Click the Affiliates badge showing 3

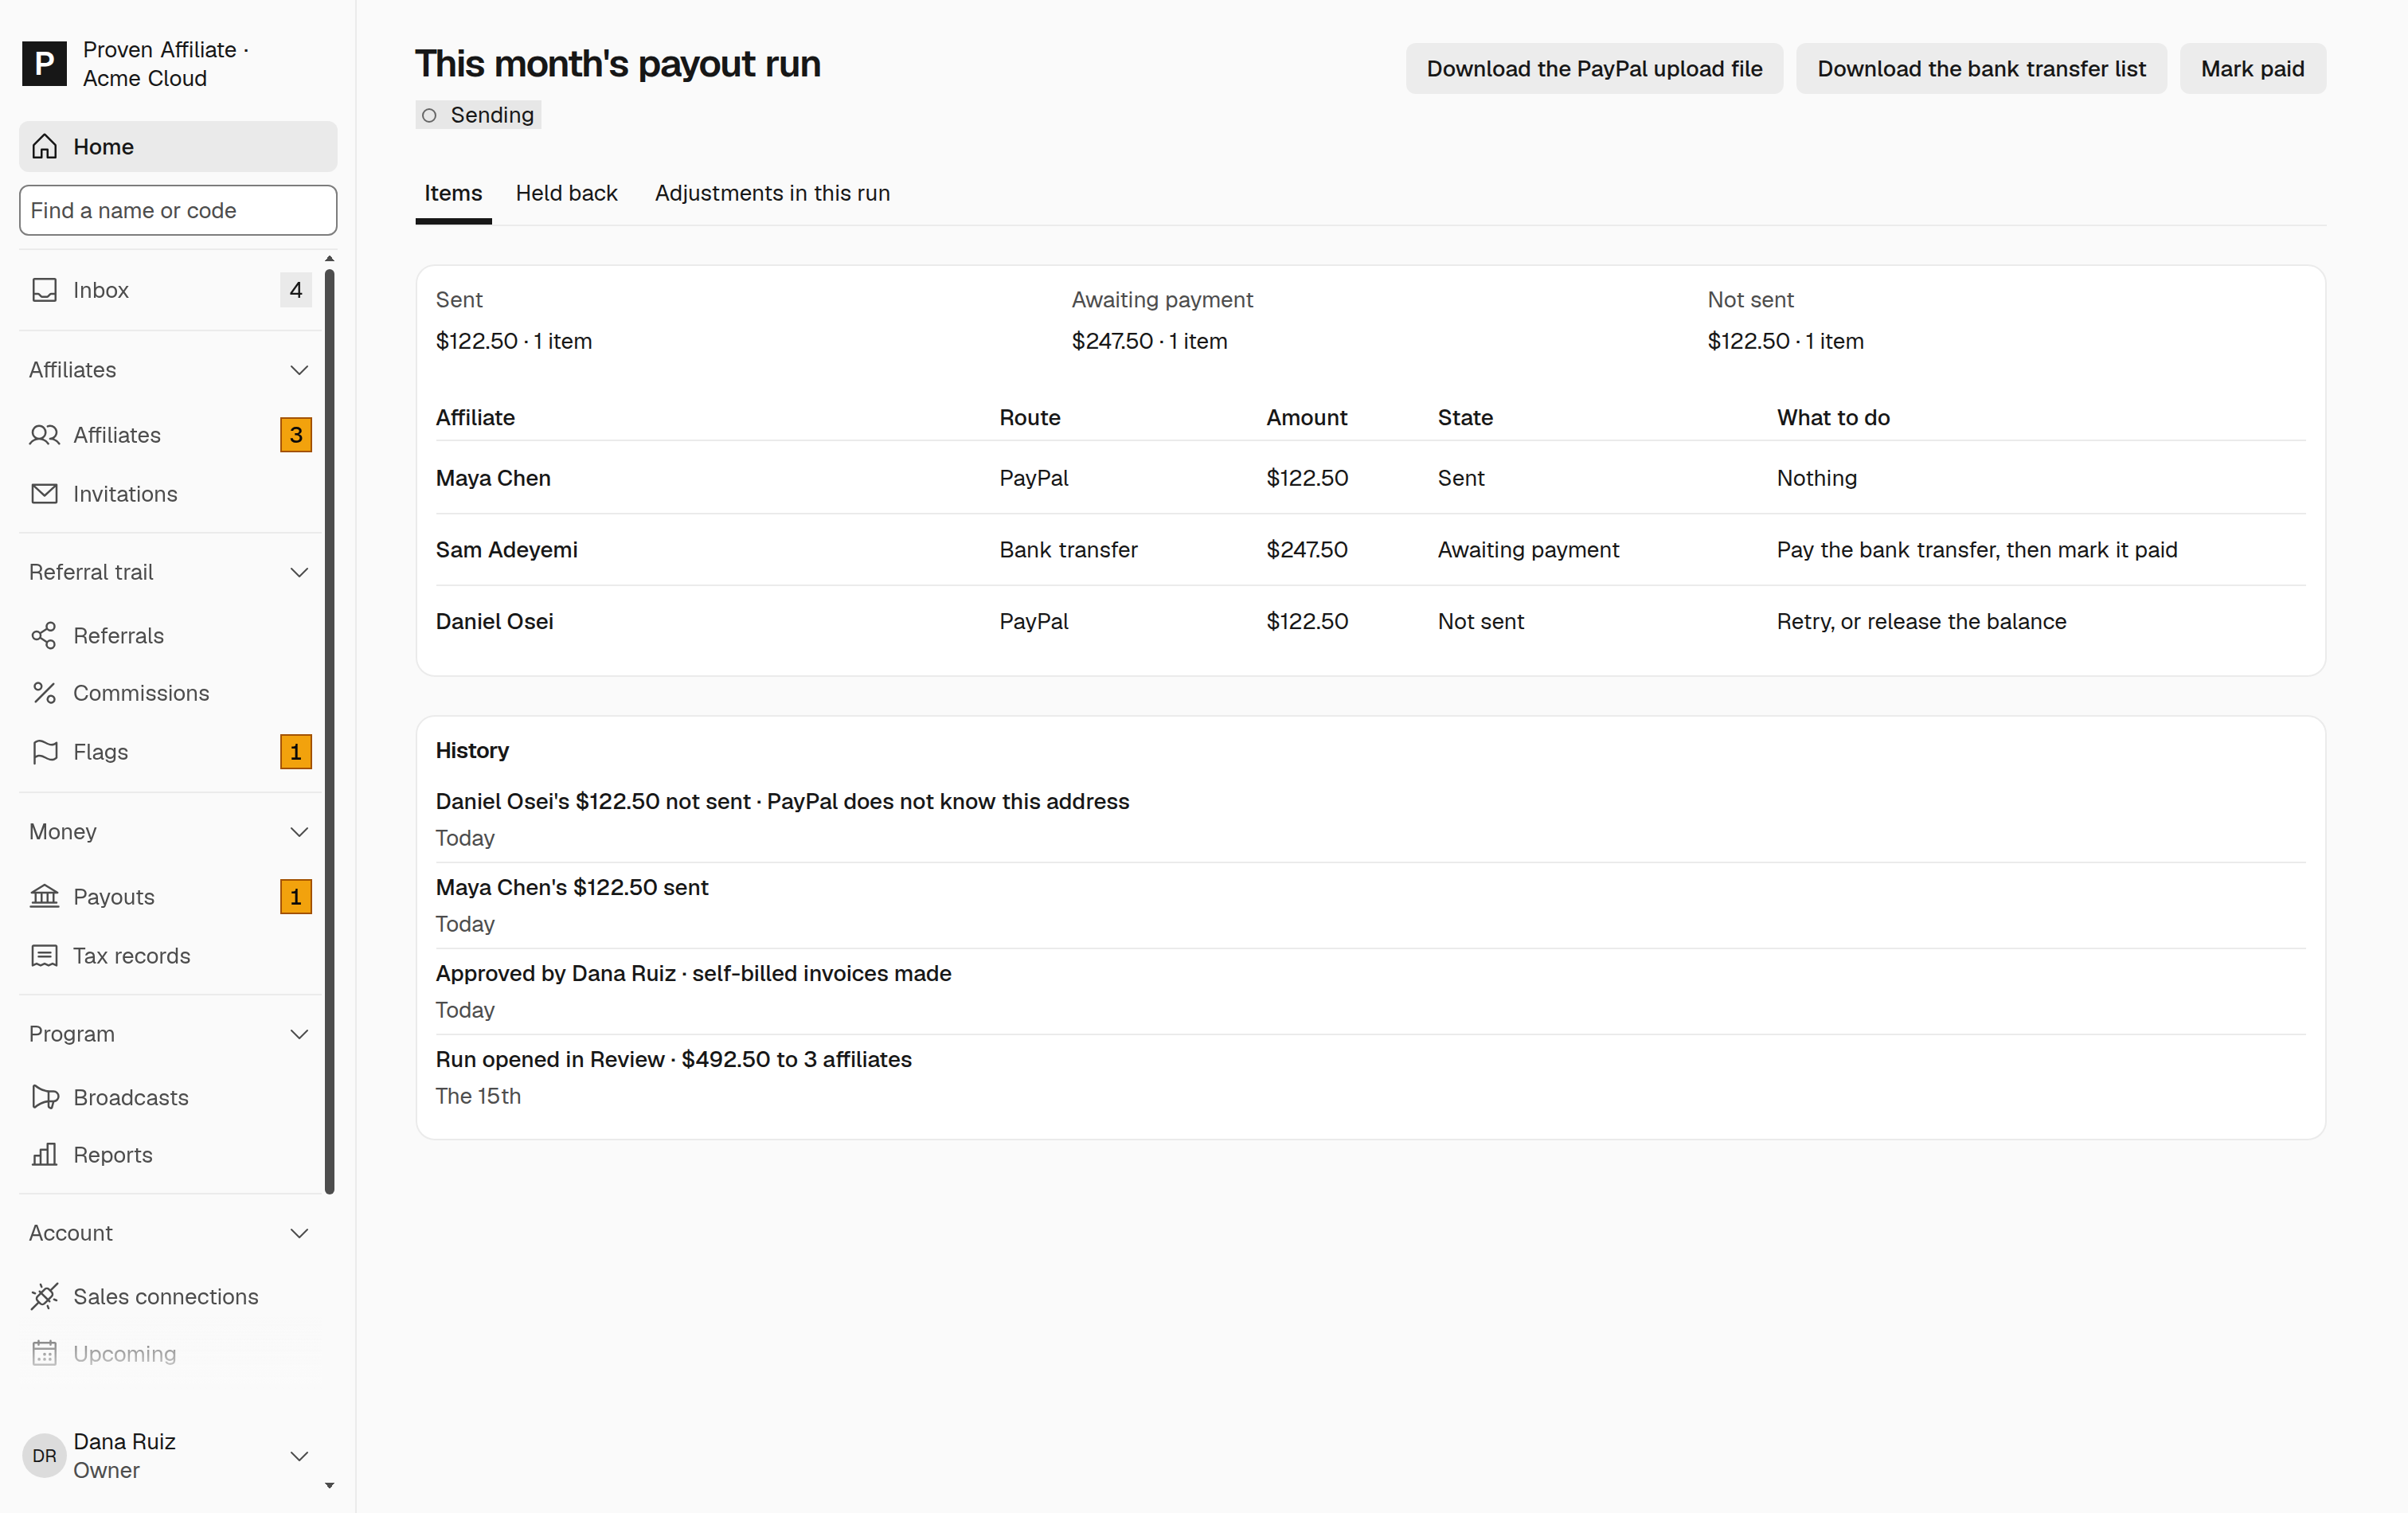point(296,435)
